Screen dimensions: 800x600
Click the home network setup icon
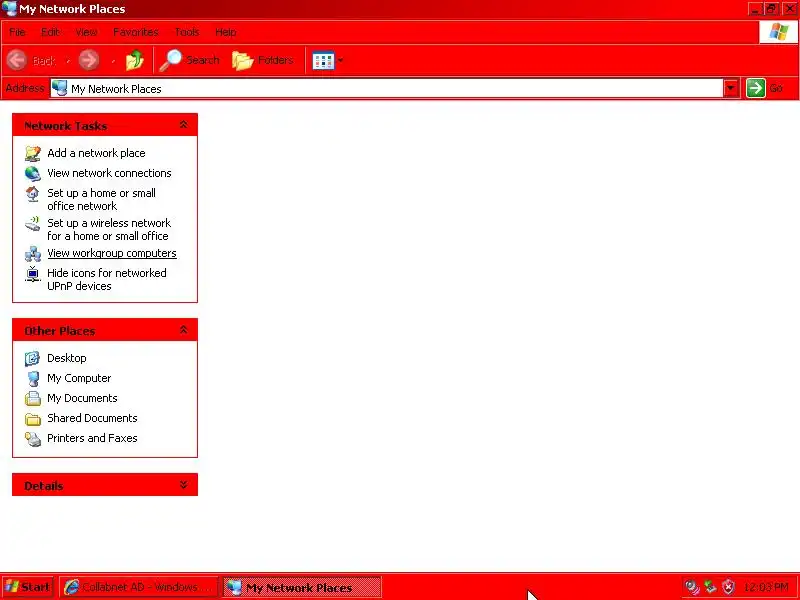coord(33,194)
